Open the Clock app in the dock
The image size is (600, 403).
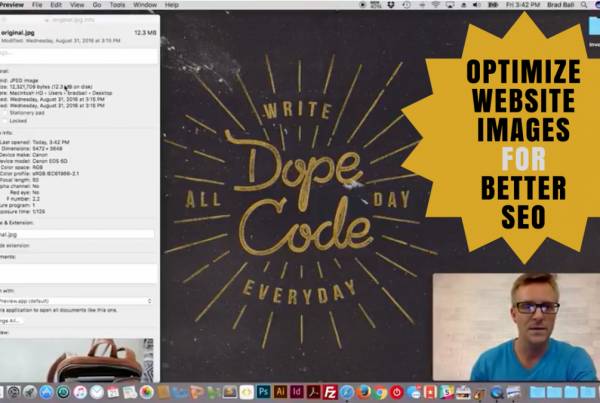(x=97, y=392)
